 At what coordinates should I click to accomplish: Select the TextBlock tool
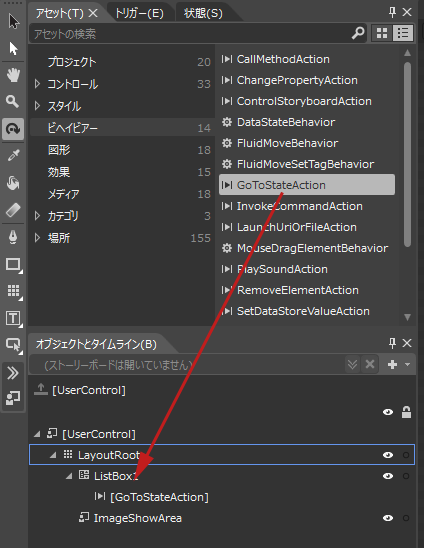13,318
